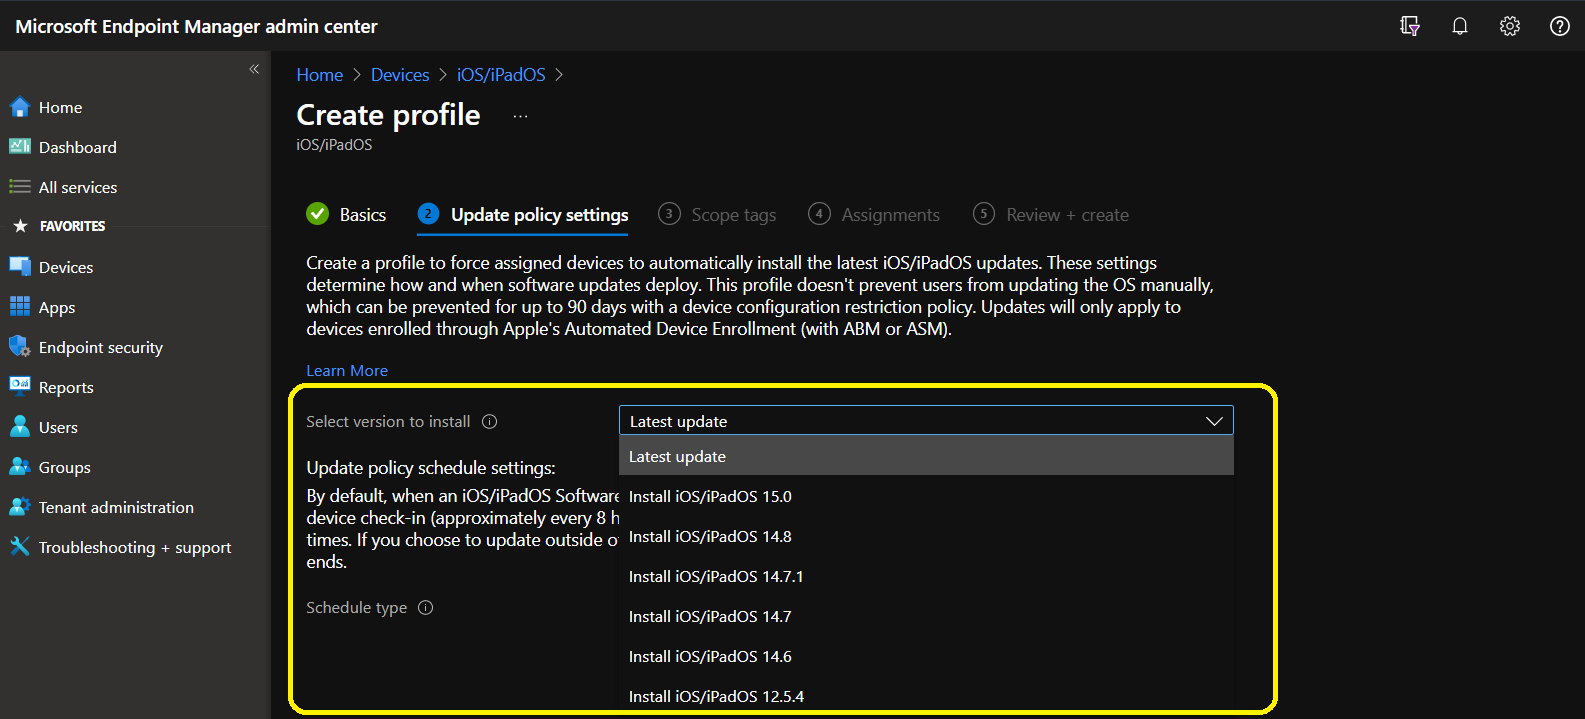Click the help question mark icon
Viewport: 1585px width, 719px height.
point(1559,26)
